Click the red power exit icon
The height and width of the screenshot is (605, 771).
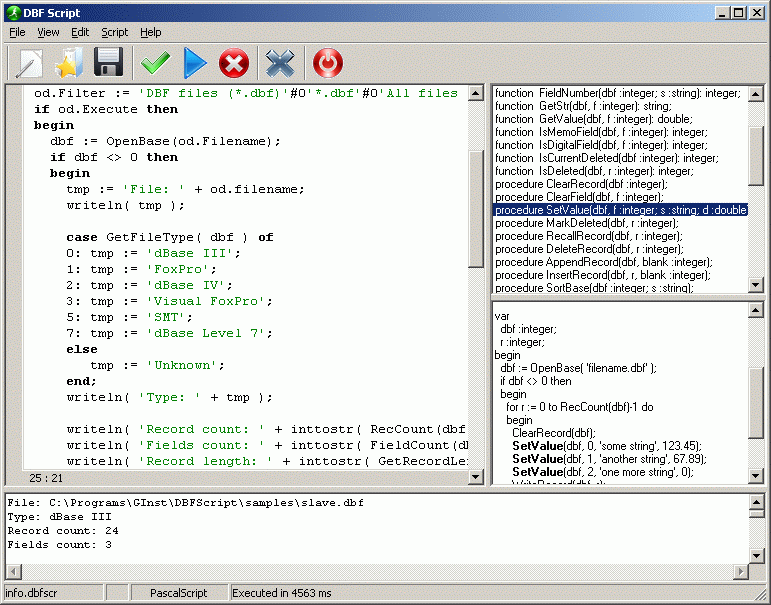[x=327, y=63]
